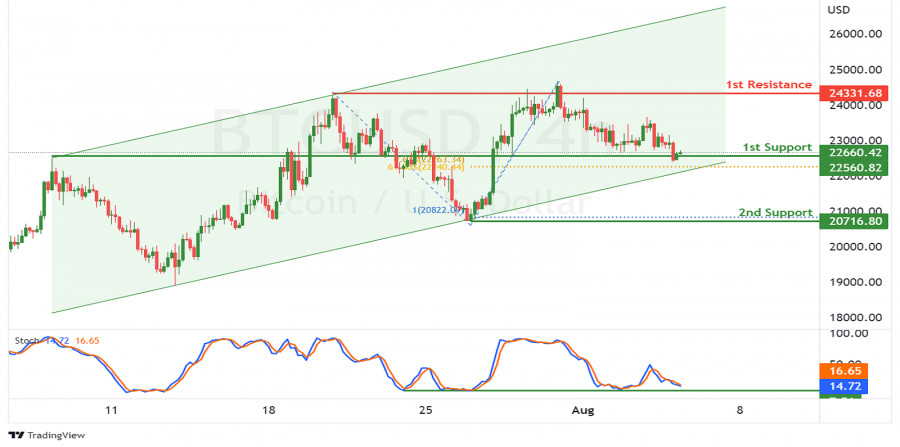Select the '2nd Support' label
The width and height of the screenshot is (900, 447).
(775, 213)
